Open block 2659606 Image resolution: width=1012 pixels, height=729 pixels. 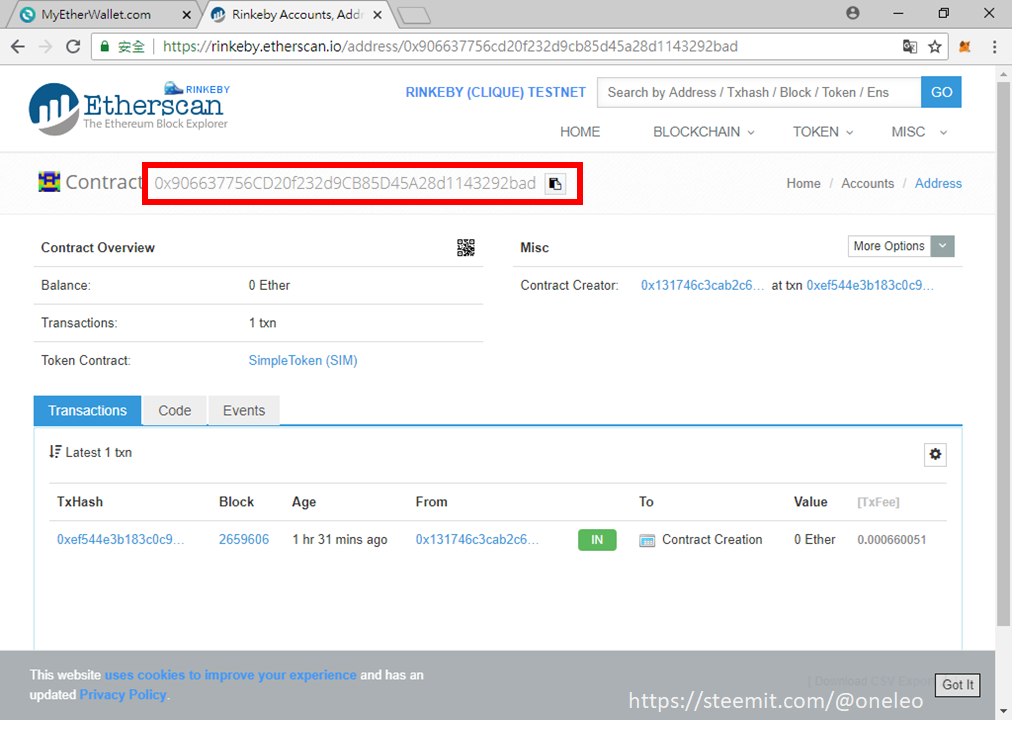244,540
